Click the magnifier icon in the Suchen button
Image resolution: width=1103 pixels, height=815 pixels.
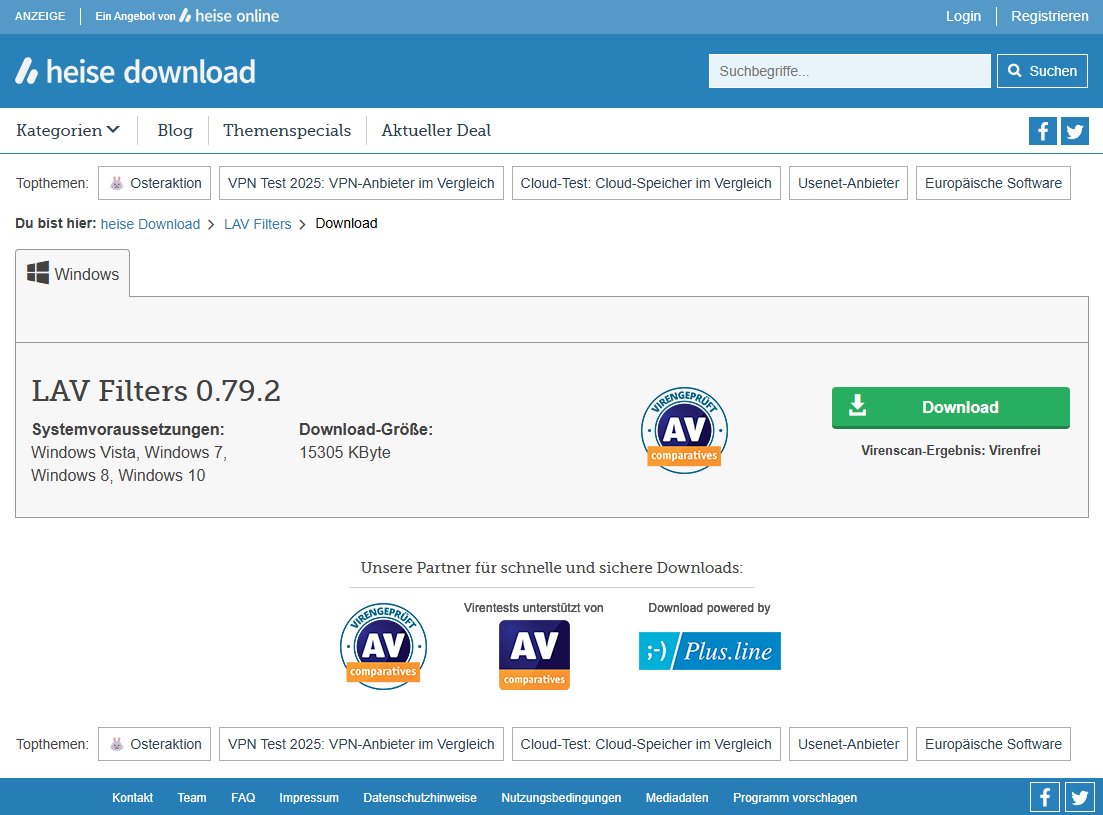point(1014,70)
